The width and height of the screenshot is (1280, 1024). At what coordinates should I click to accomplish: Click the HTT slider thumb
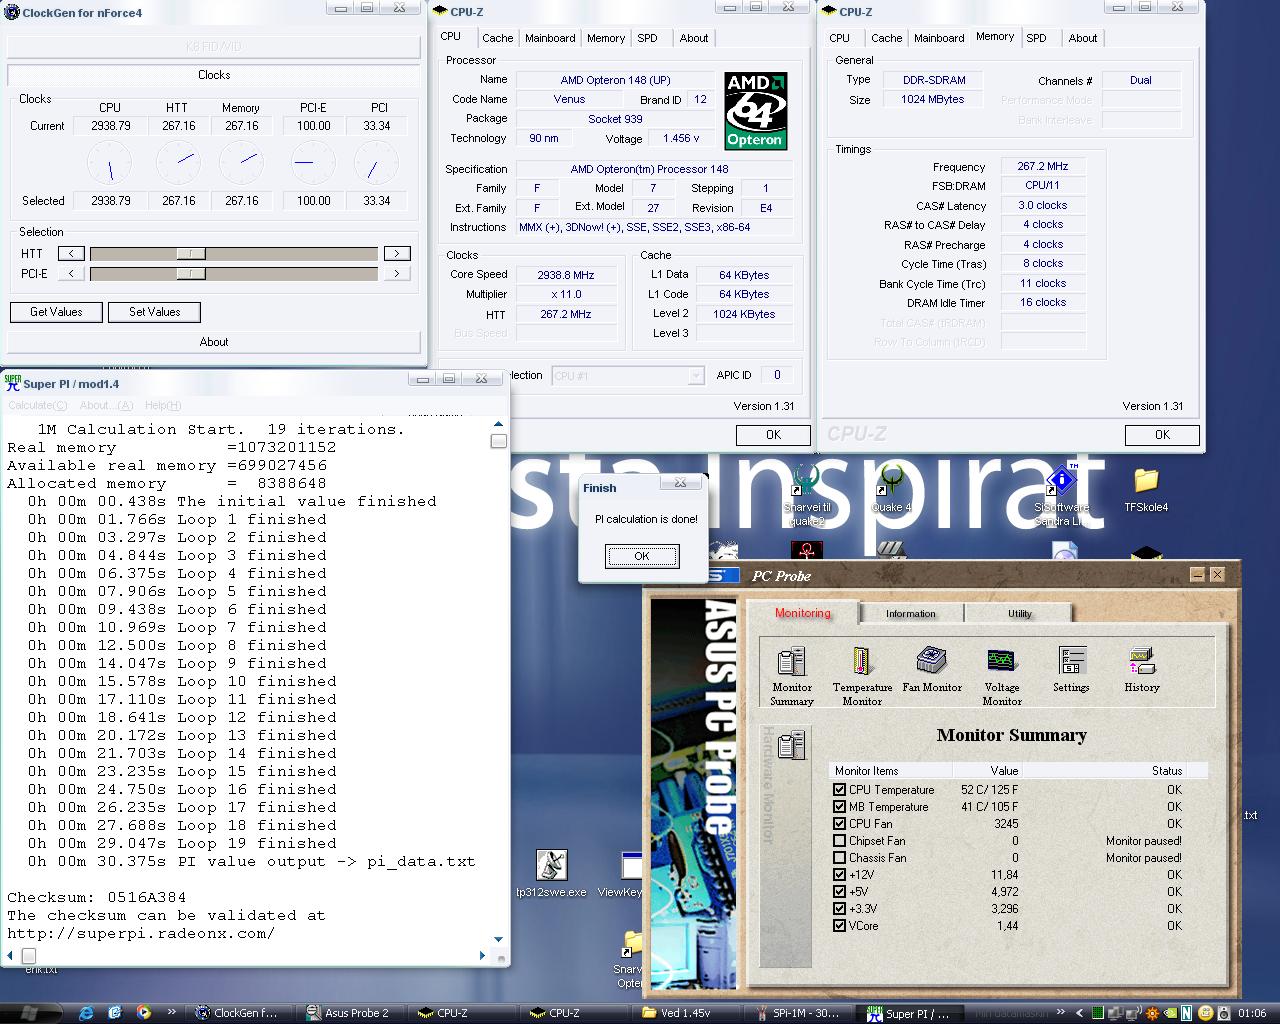(190, 253)
